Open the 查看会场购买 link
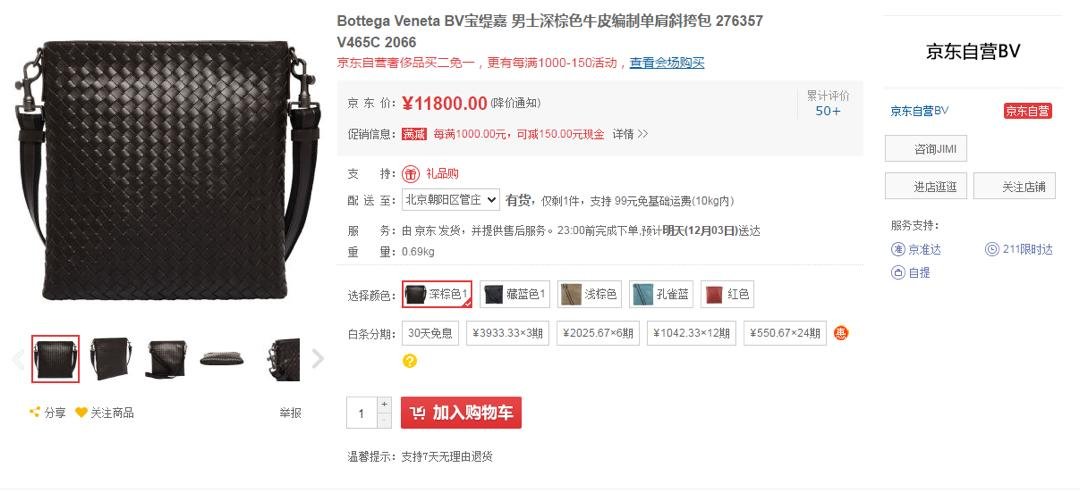The width and height of the screenshot is (1080, 493). click(x=667, y=63)
